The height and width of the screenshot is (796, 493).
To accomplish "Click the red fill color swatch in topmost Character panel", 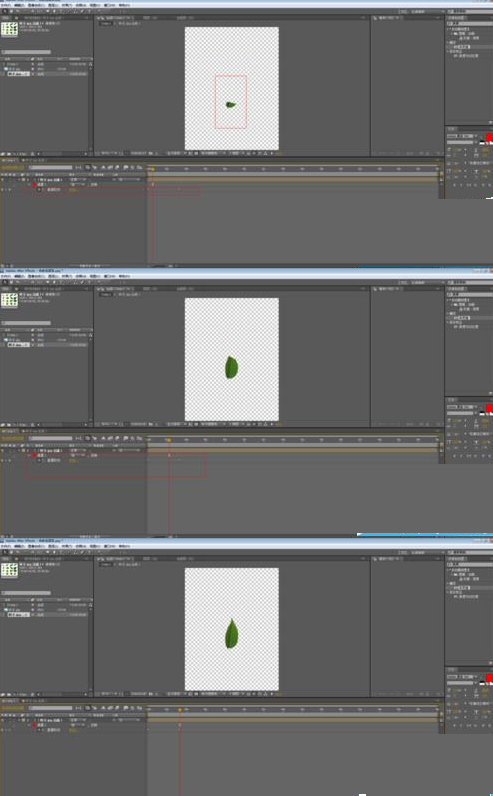I will pyautogui.click(x=489, y=137).
